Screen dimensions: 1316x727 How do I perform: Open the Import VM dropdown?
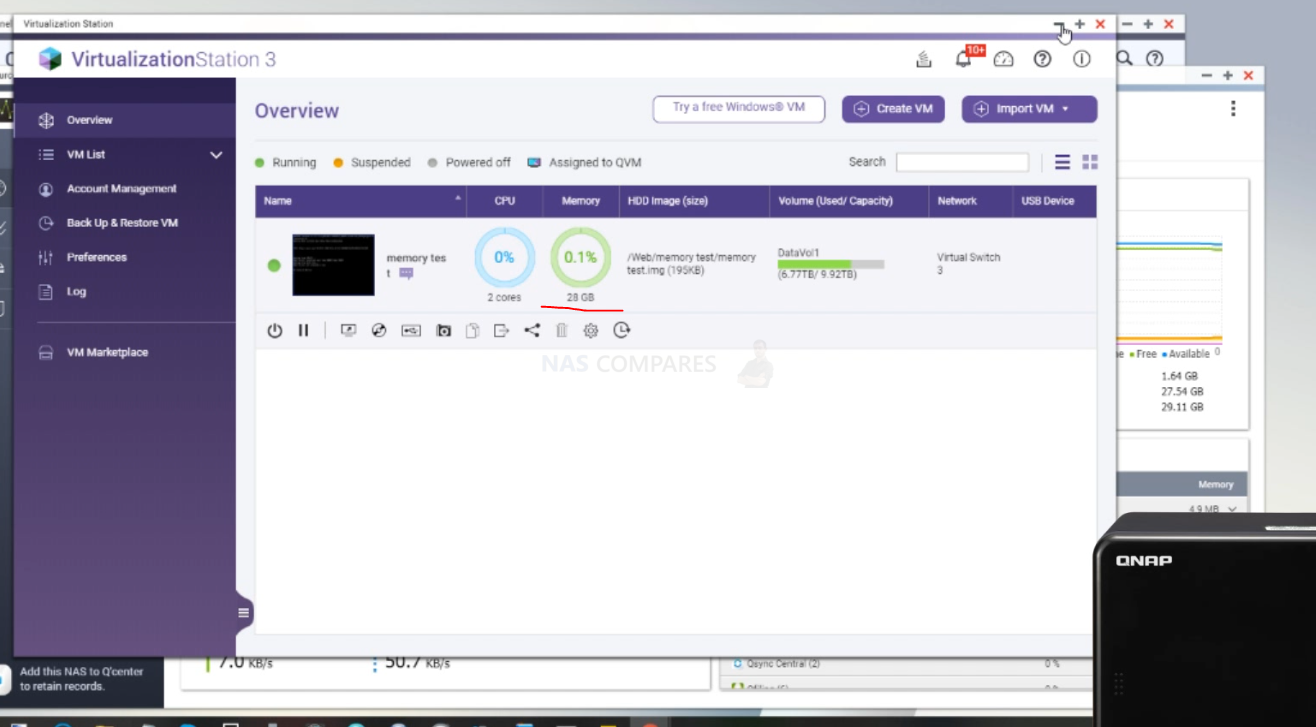tap(1029, 109)
